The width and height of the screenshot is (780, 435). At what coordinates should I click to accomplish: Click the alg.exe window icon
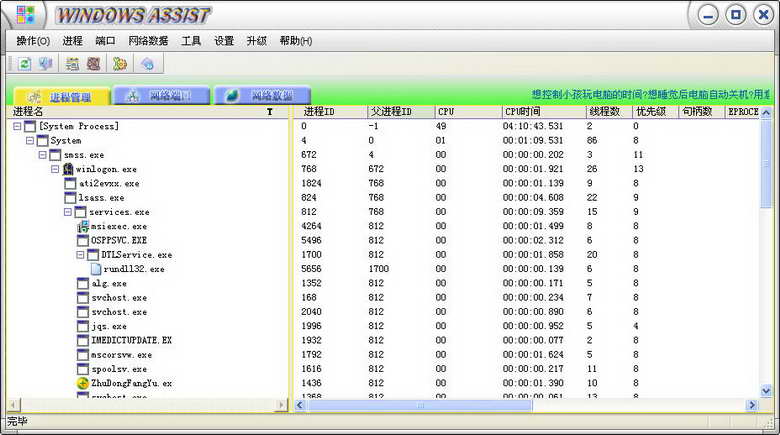tap(83, 284)
